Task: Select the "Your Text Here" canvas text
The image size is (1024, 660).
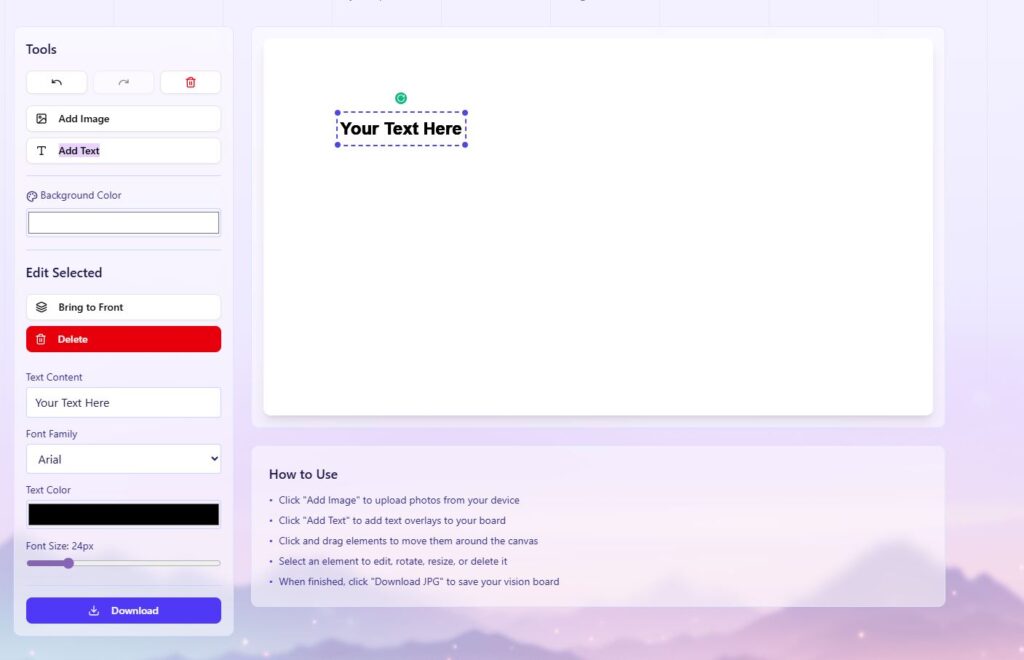Action: pos(401,129)
